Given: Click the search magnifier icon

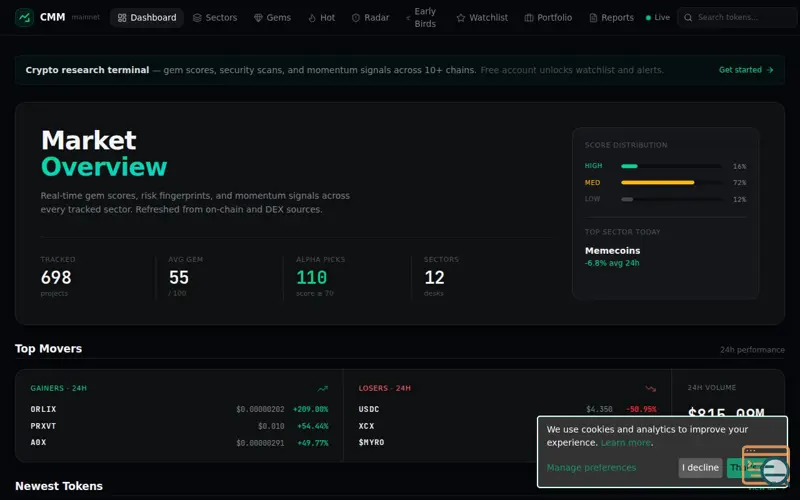Looking at the screenshot, I should click(x=688, y=17).
